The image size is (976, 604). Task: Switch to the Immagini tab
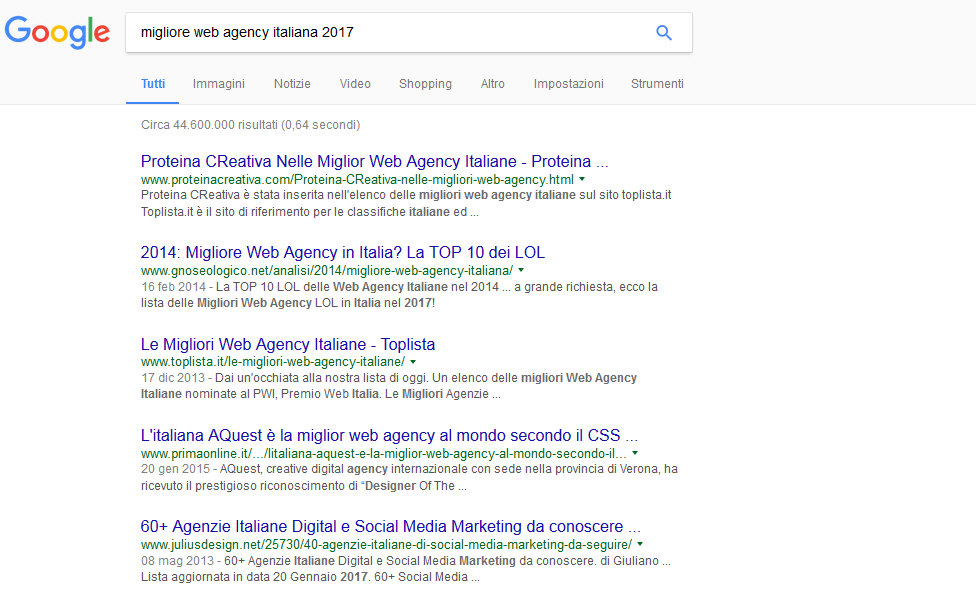click(x=218, y=84)
